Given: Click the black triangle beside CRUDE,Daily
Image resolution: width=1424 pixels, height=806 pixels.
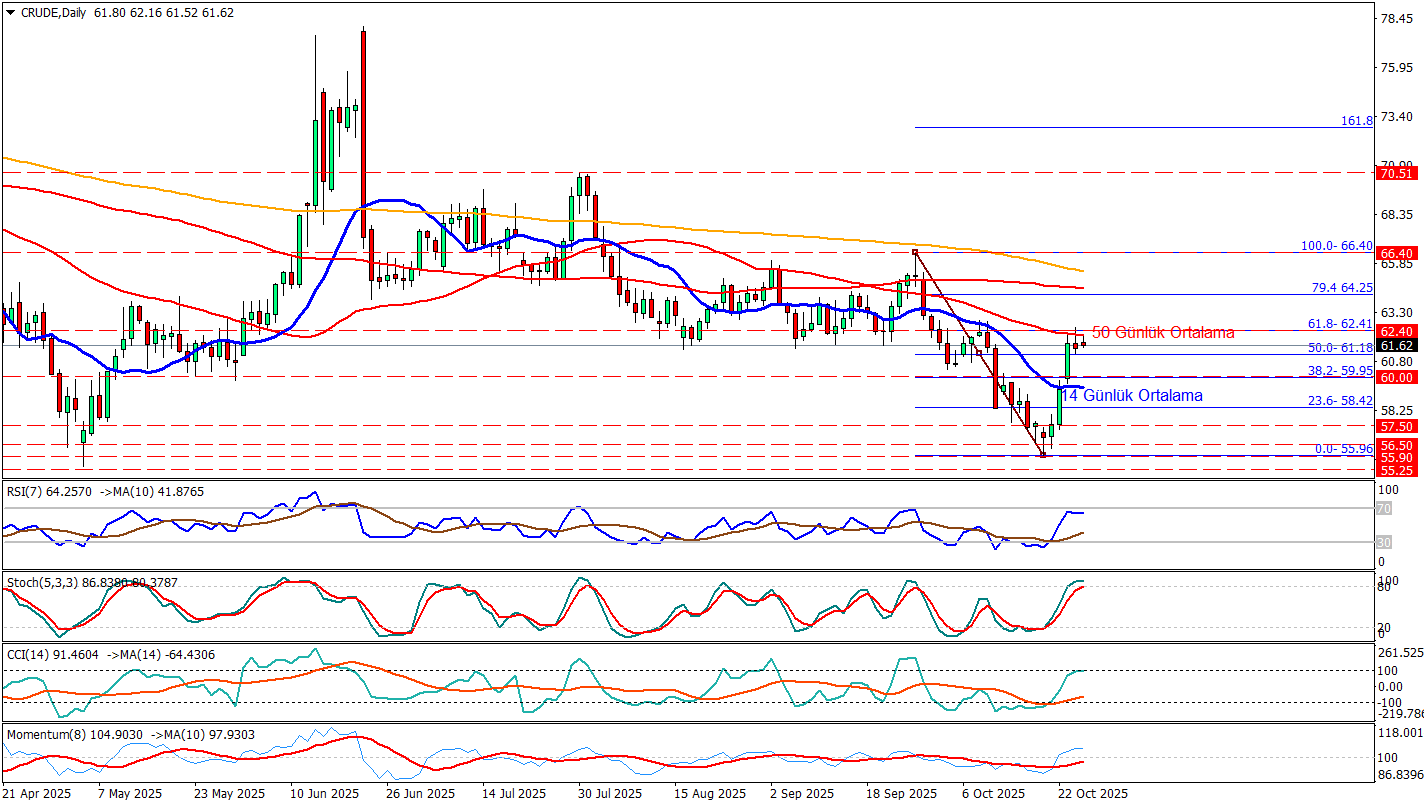Looking at the screenshot, I should (x=10, y=13).
